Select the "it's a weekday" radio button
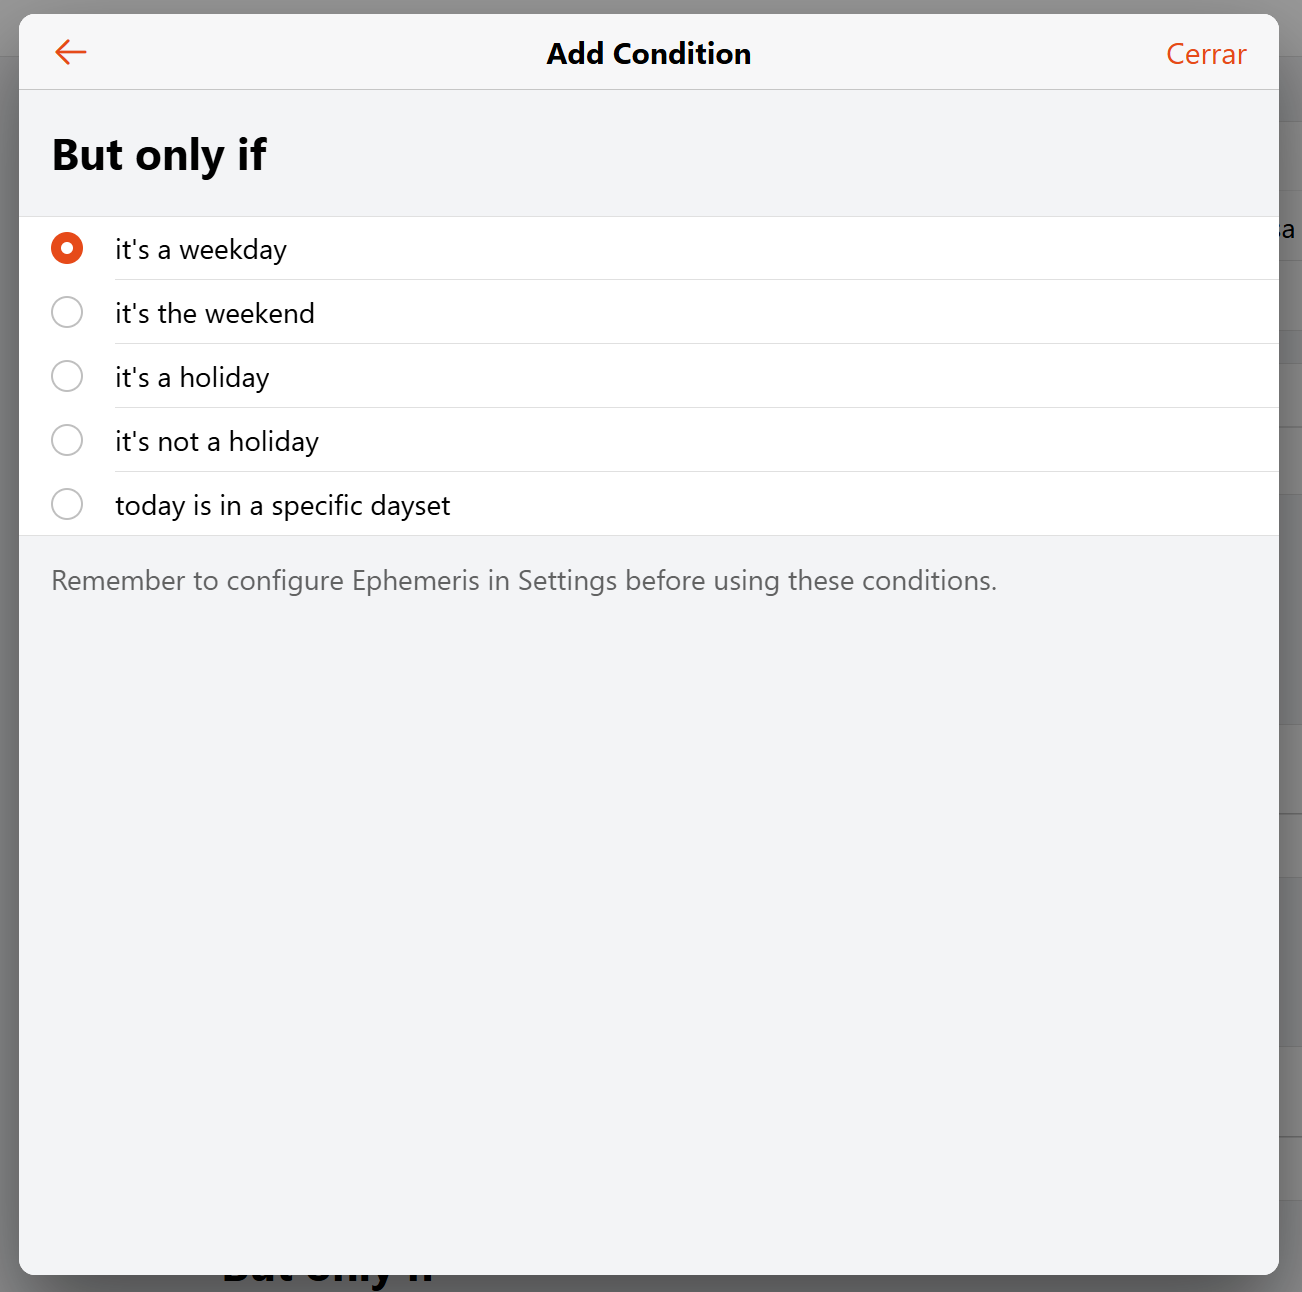 tap(67, 248)
